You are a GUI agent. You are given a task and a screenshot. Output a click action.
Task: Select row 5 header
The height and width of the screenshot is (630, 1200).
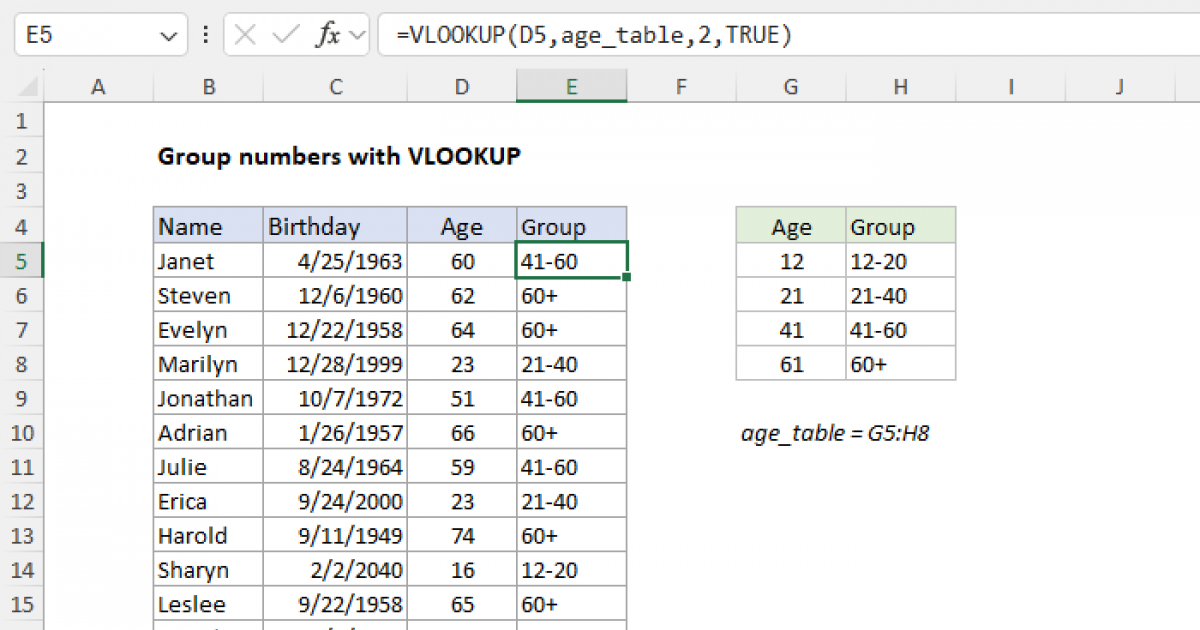22,261
